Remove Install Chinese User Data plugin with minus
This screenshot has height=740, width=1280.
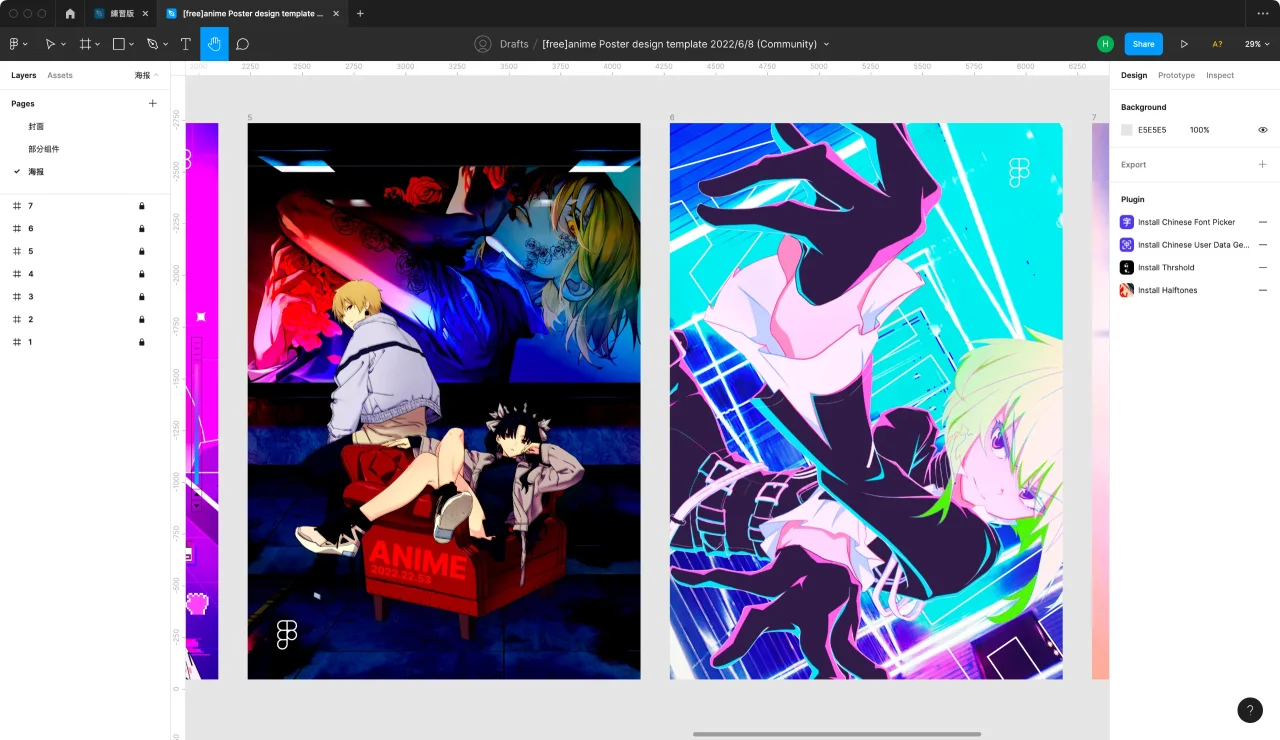point(1262,245)
